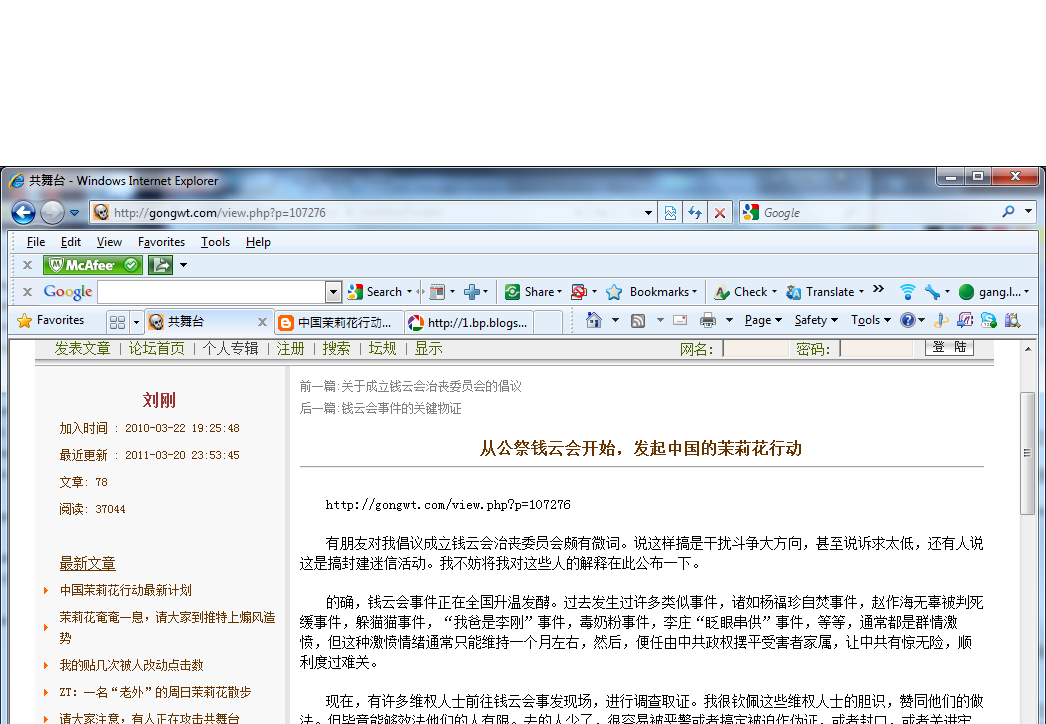
Task: Switch to the http://1.bp.blogs tab
Action: [469, 323]
